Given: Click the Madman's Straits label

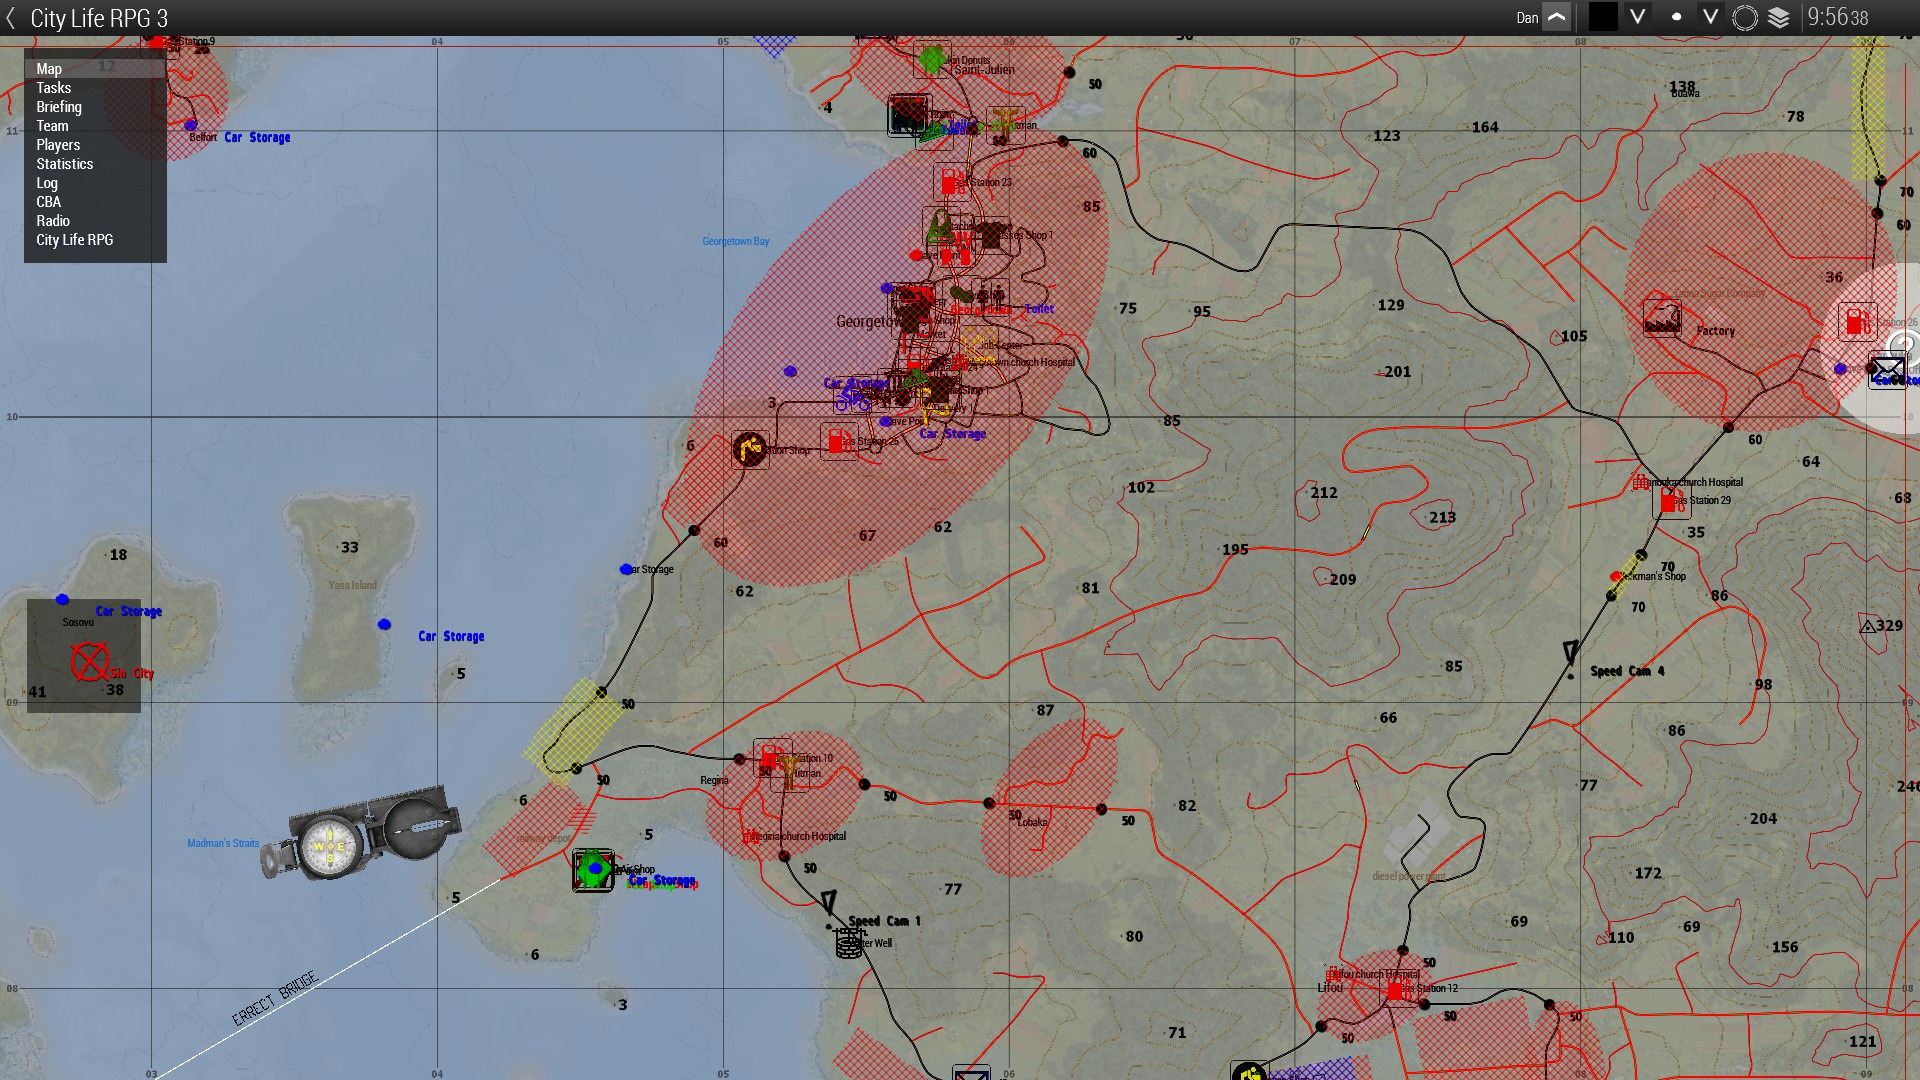Looking at the screenshot, I should (223, 843).
